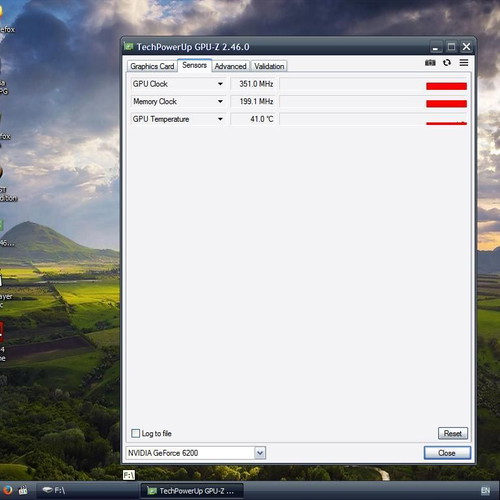Switch to the Advanced tab
This screenshot has width=500, height=500.
point(230,66)
